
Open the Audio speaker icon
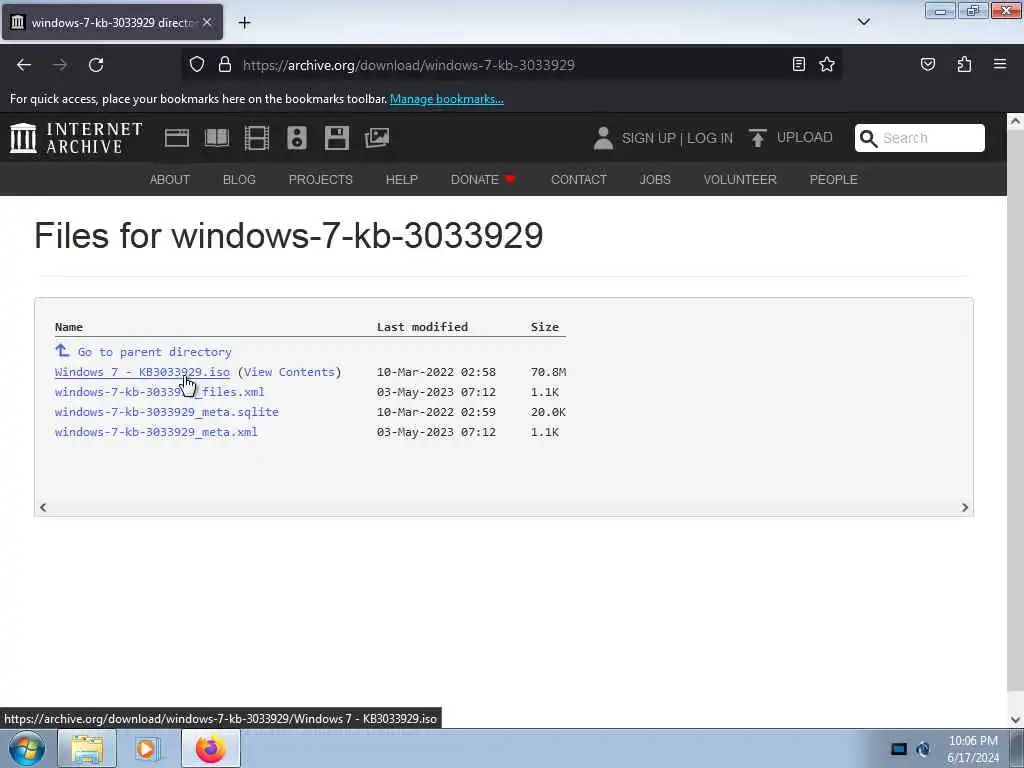coord(296,138)
